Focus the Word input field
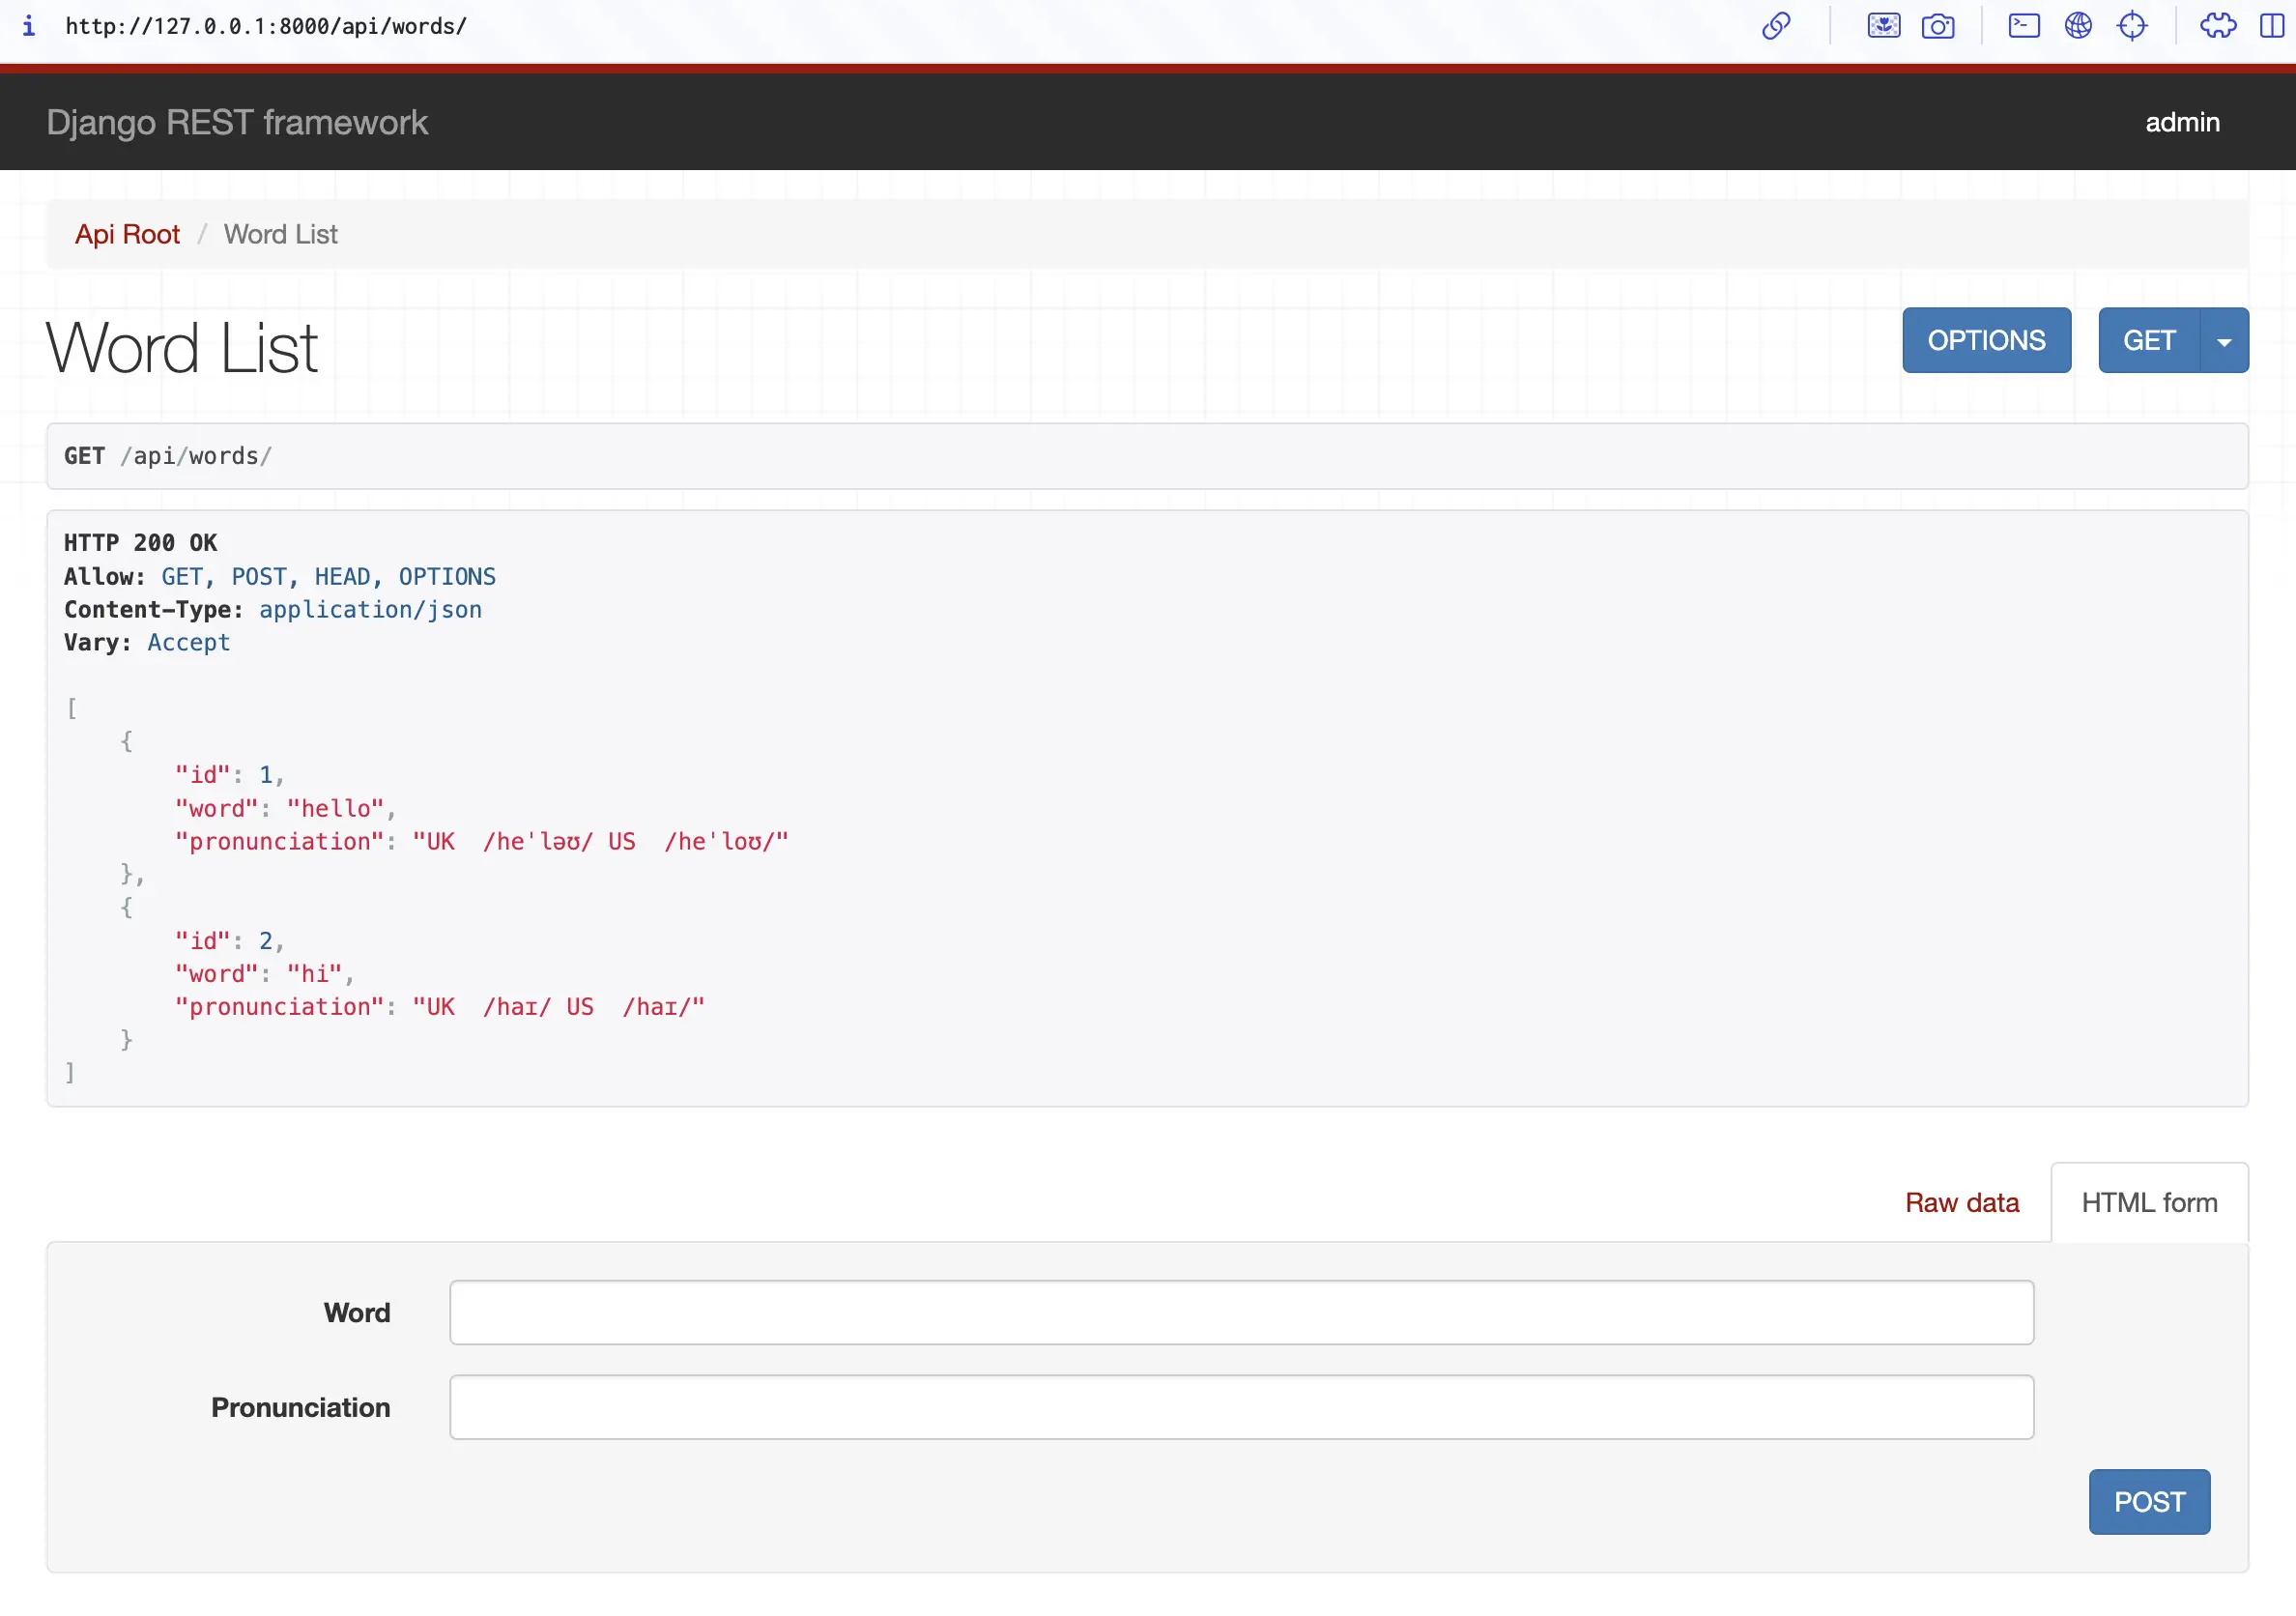Image resolution: width=2296 pixels, height=1616 pixels. (1241, 1312)
